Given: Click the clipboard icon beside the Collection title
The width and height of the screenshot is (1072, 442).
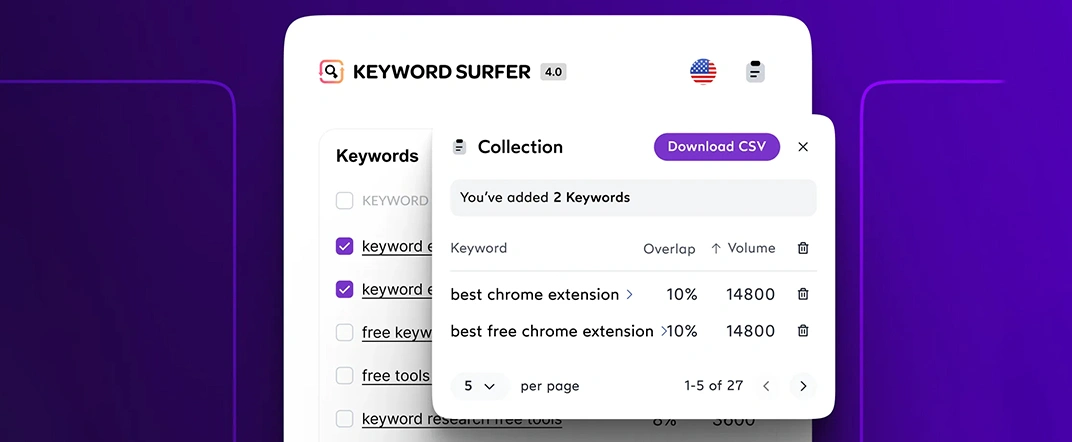Looking at the screenshot, I should (x=459, y=147).
